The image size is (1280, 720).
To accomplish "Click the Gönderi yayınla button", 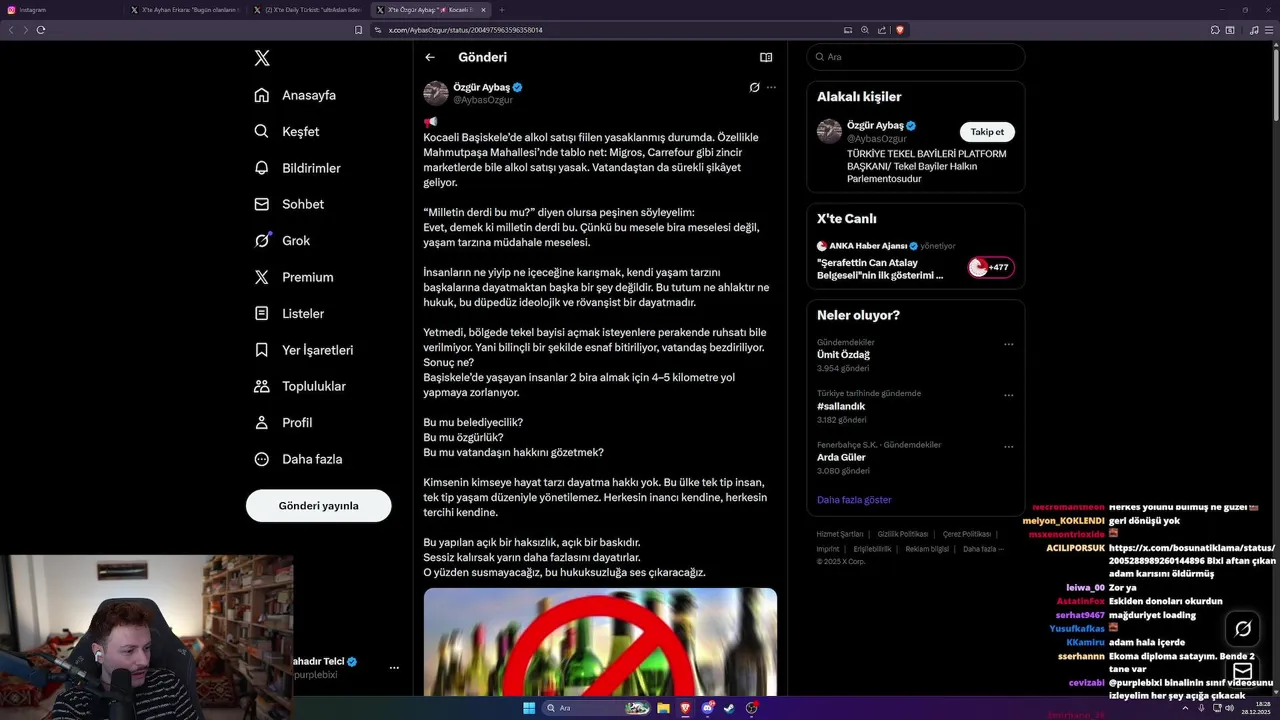I will [x=318, y=505].
